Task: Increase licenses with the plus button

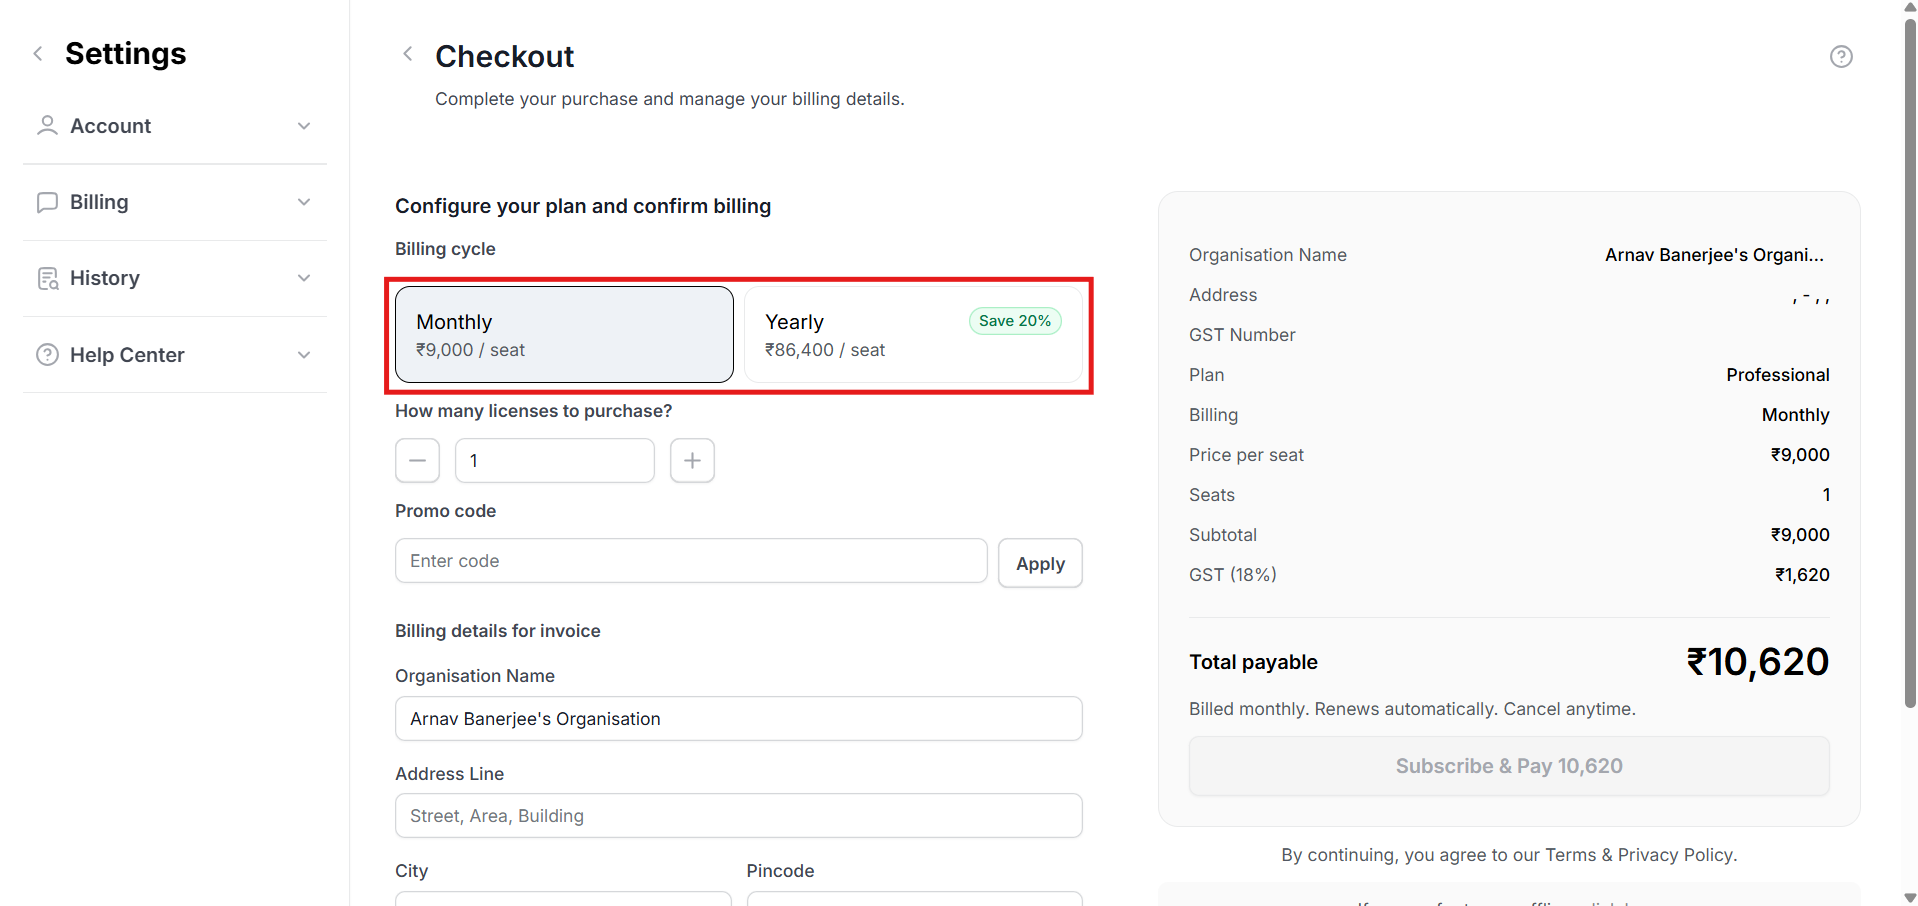Action: pyautogui.click(x=692, y=461)
